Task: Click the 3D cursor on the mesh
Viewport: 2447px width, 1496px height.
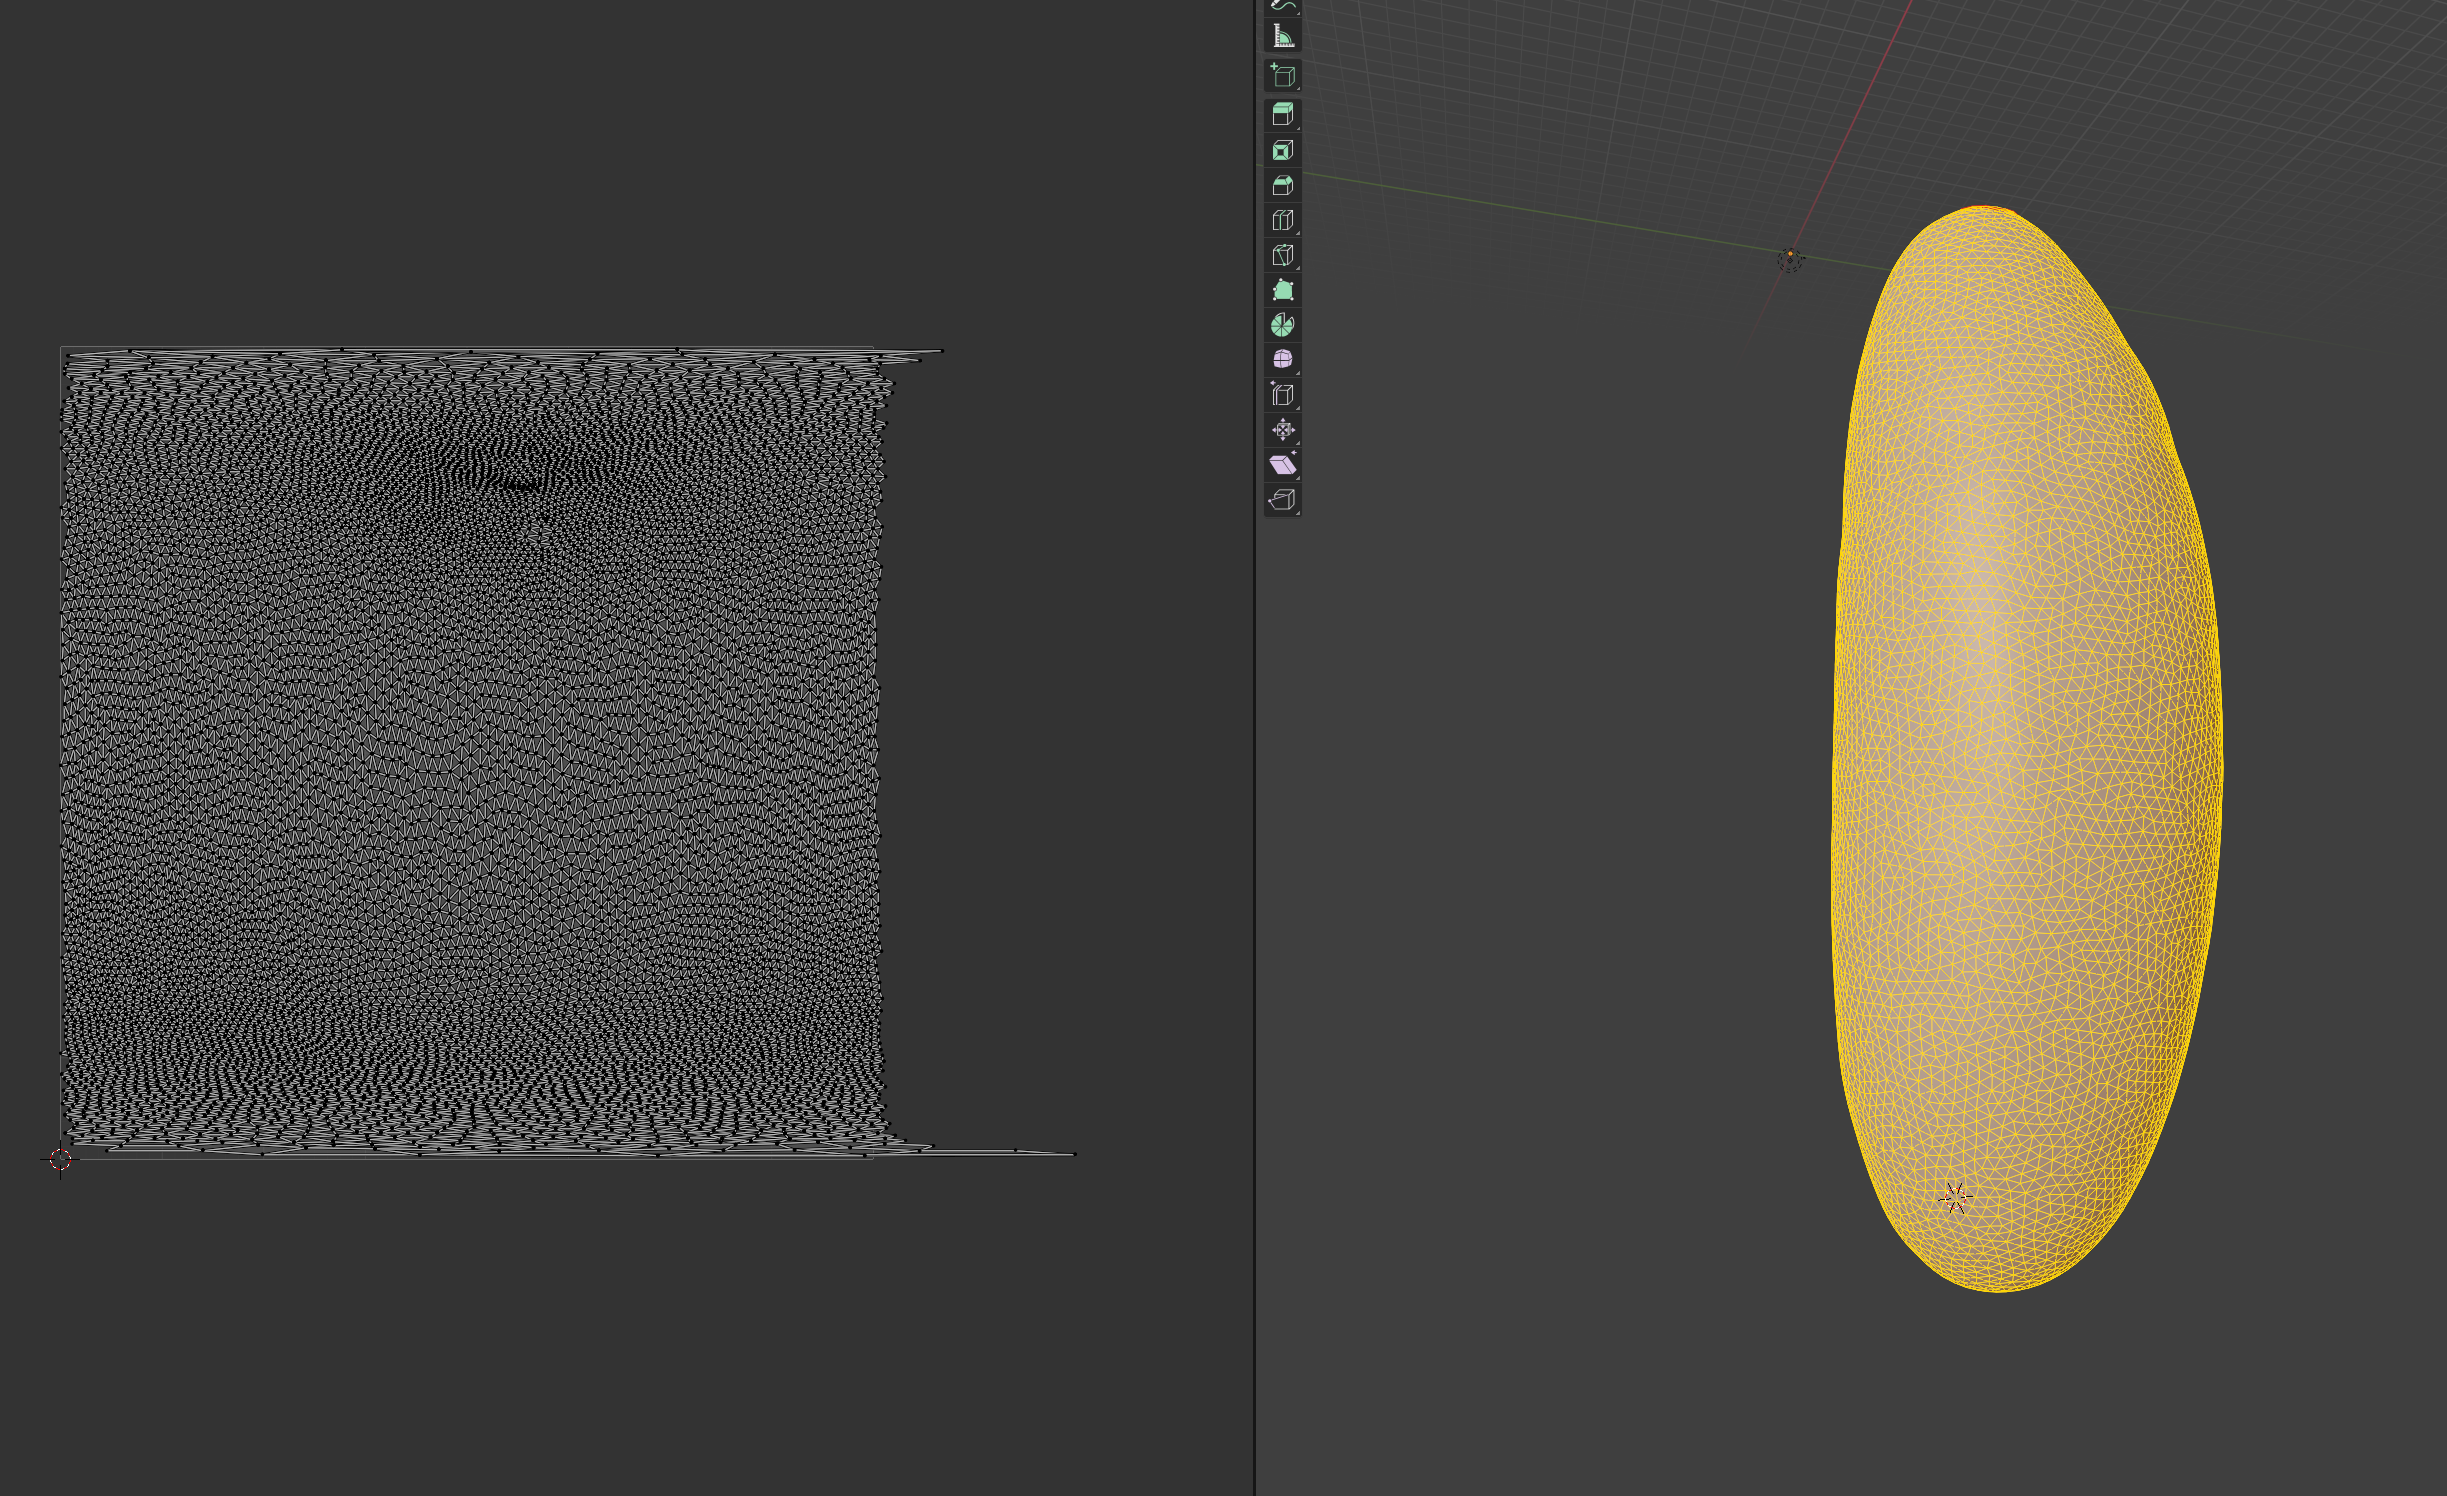Action: point(1955,1197)
